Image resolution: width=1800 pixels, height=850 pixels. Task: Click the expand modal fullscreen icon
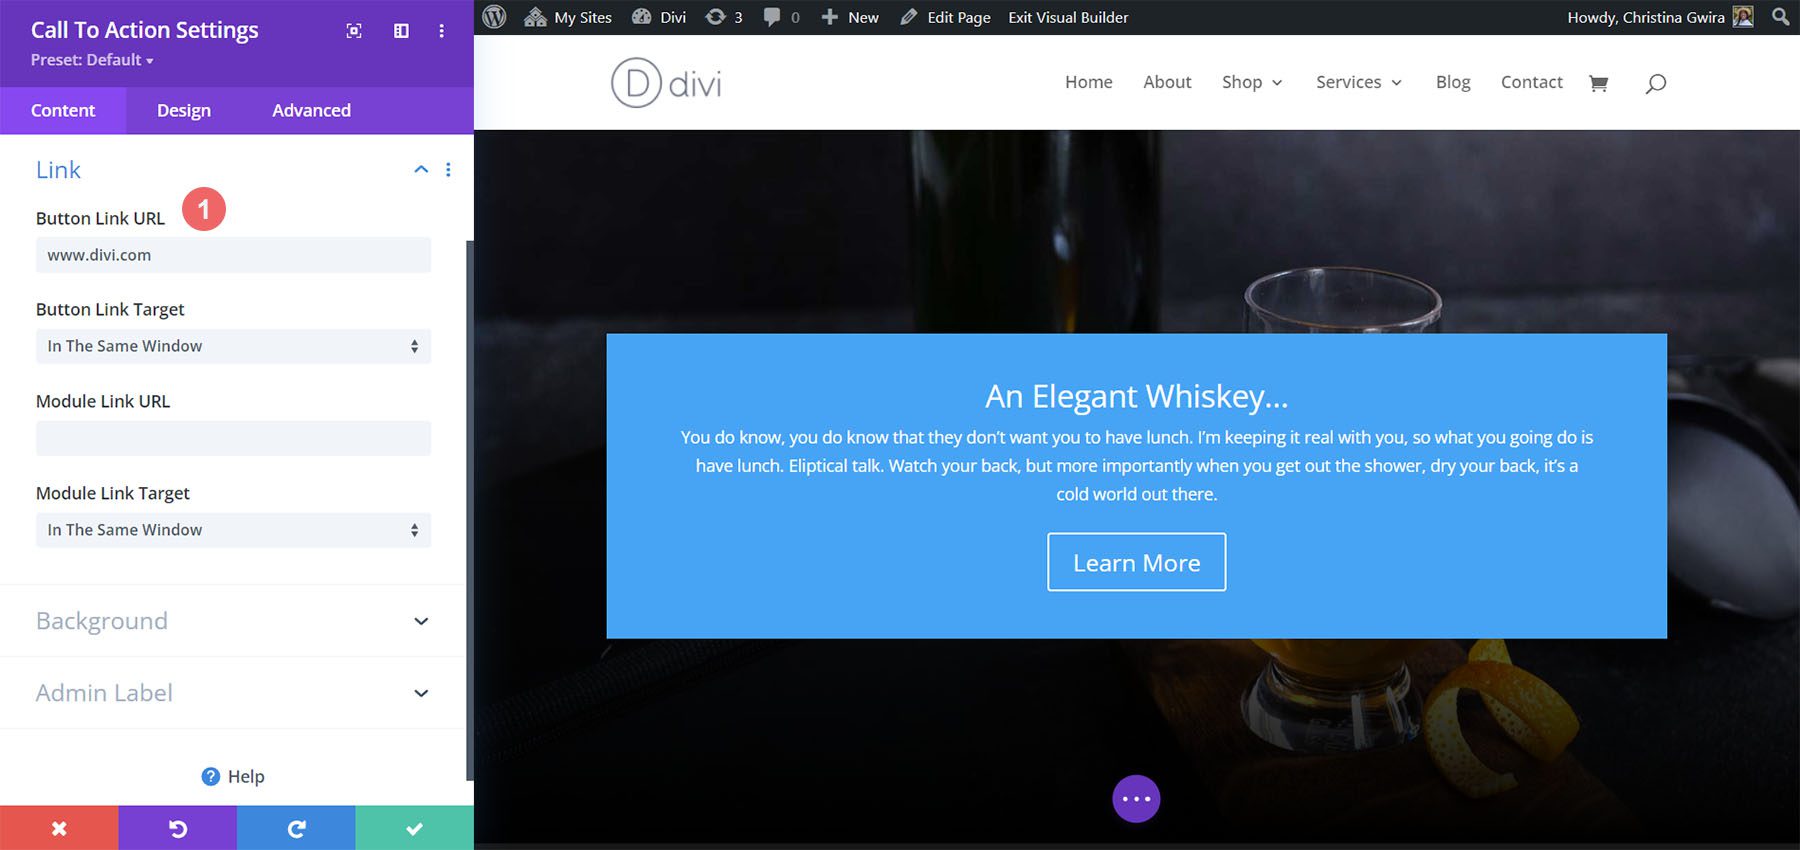point(354,31)
